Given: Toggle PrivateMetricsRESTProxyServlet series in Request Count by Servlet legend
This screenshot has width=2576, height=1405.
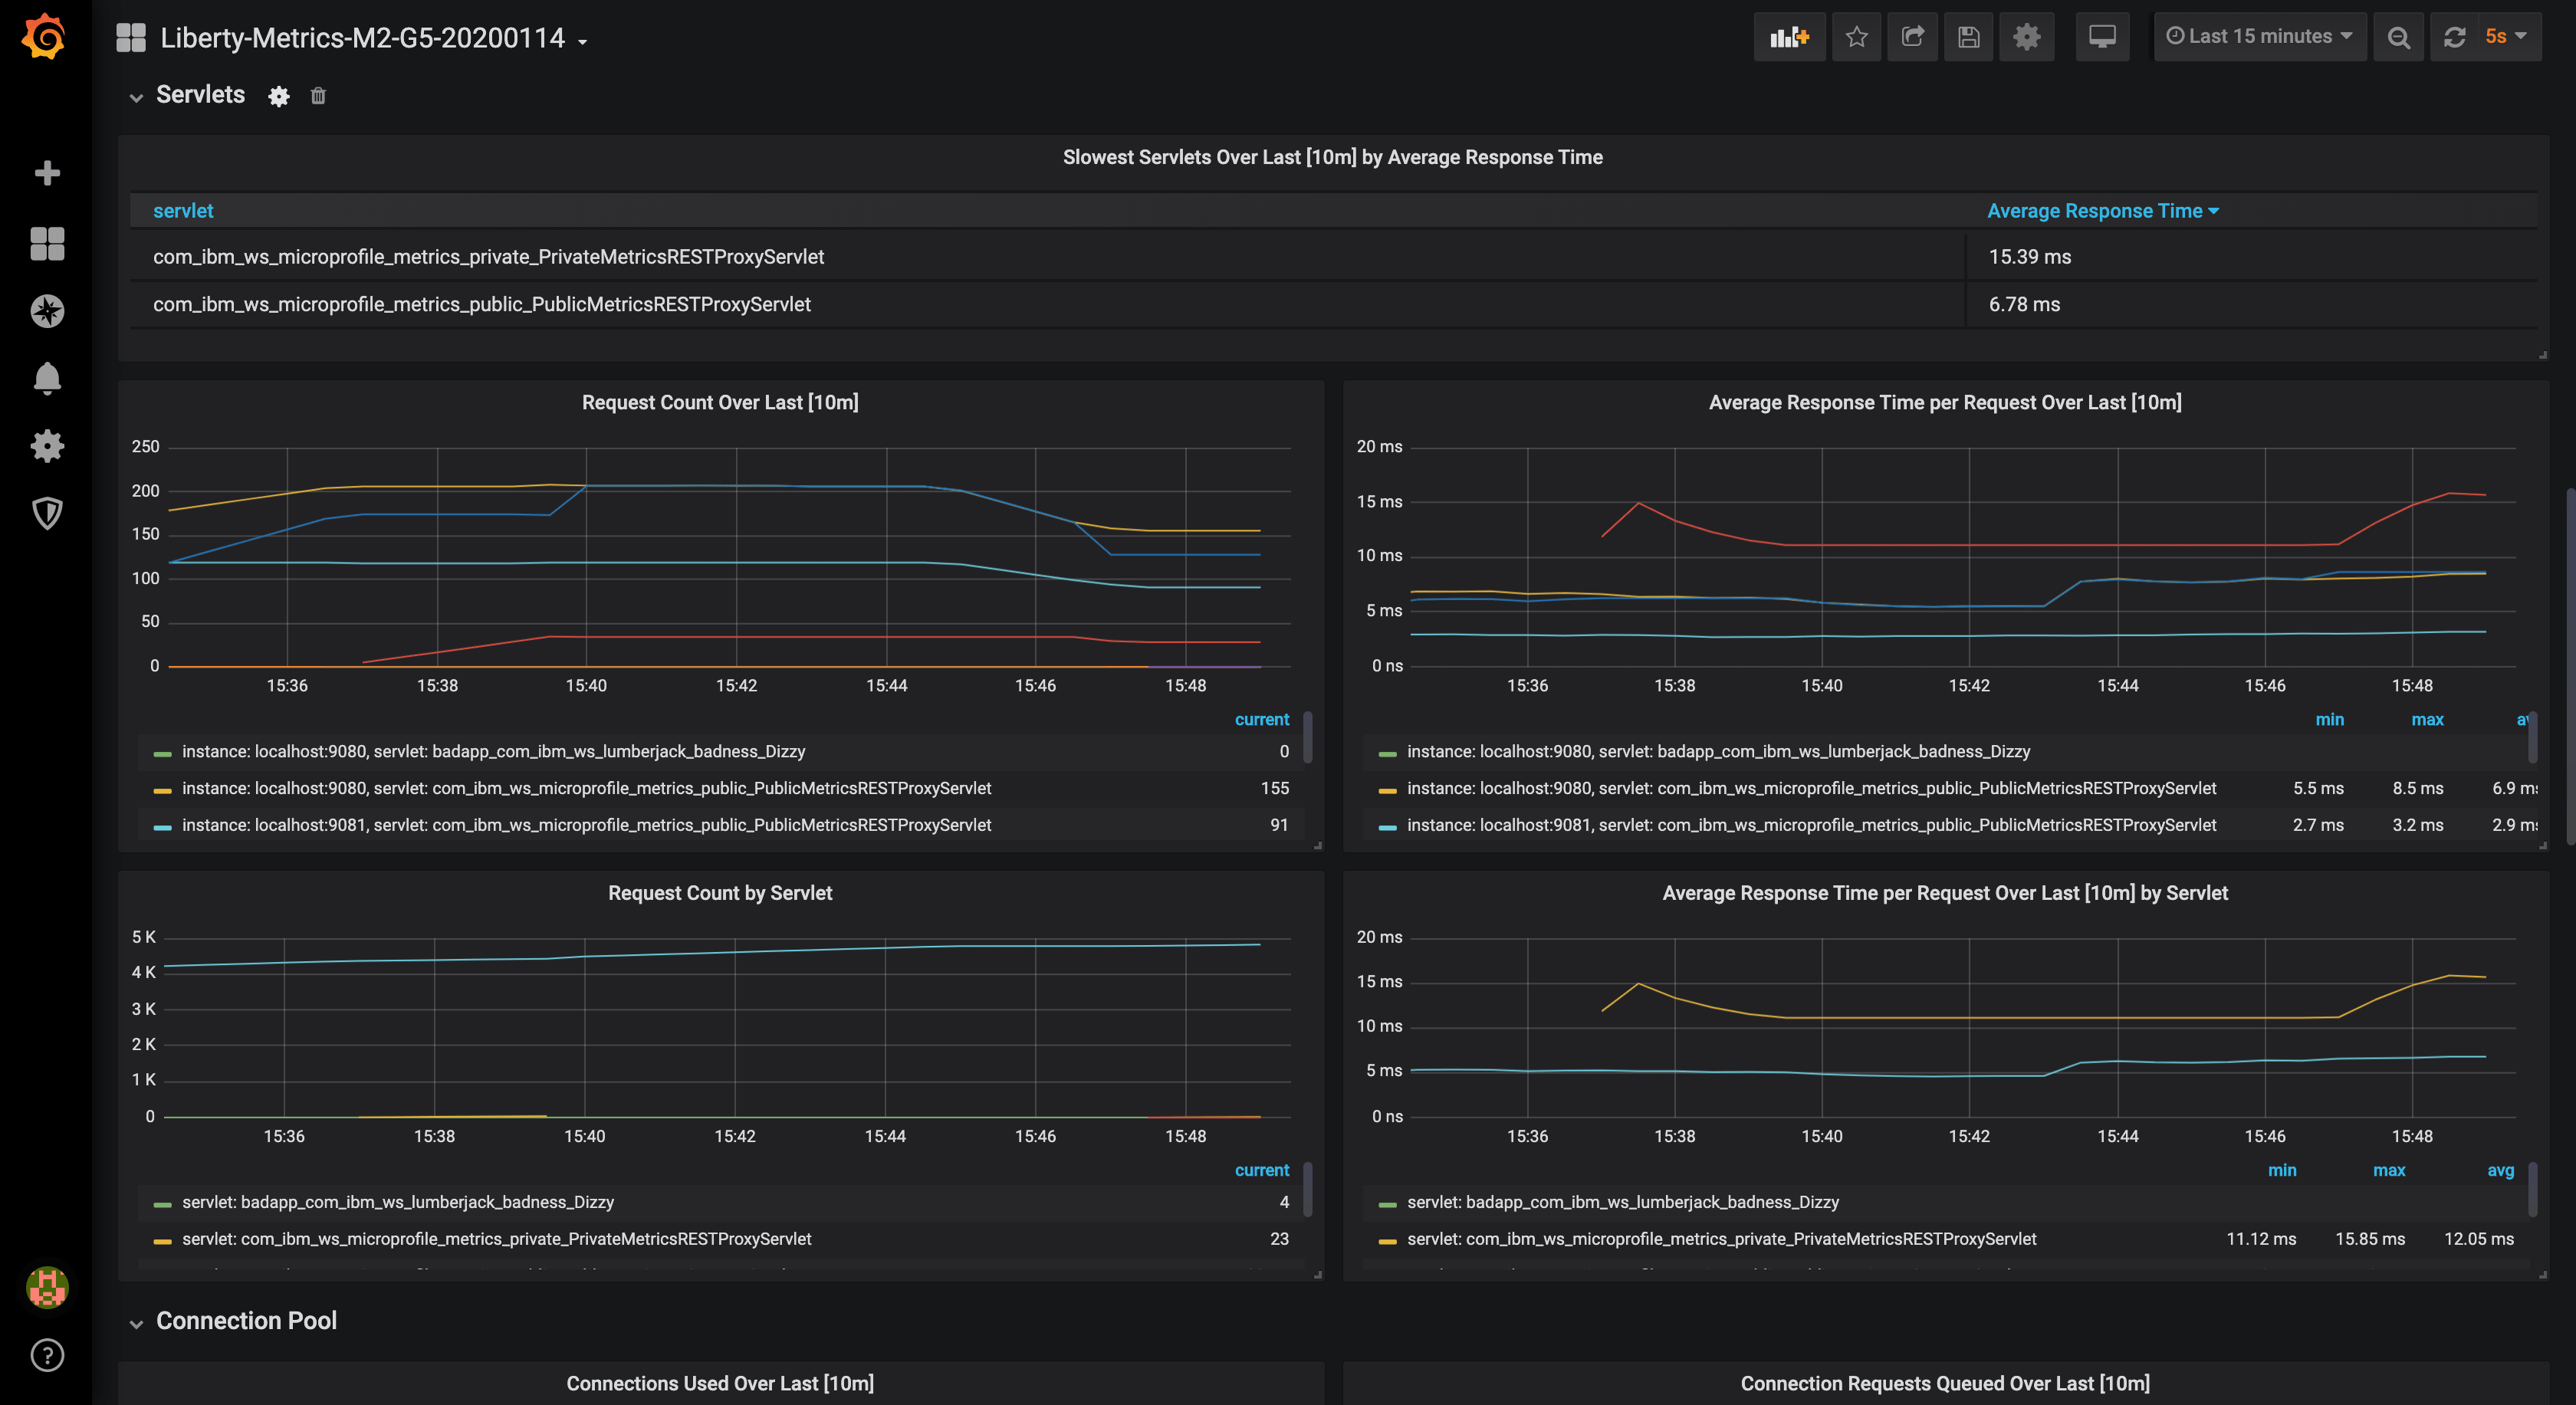Looking at the screenshot, I should [496, 1239].
